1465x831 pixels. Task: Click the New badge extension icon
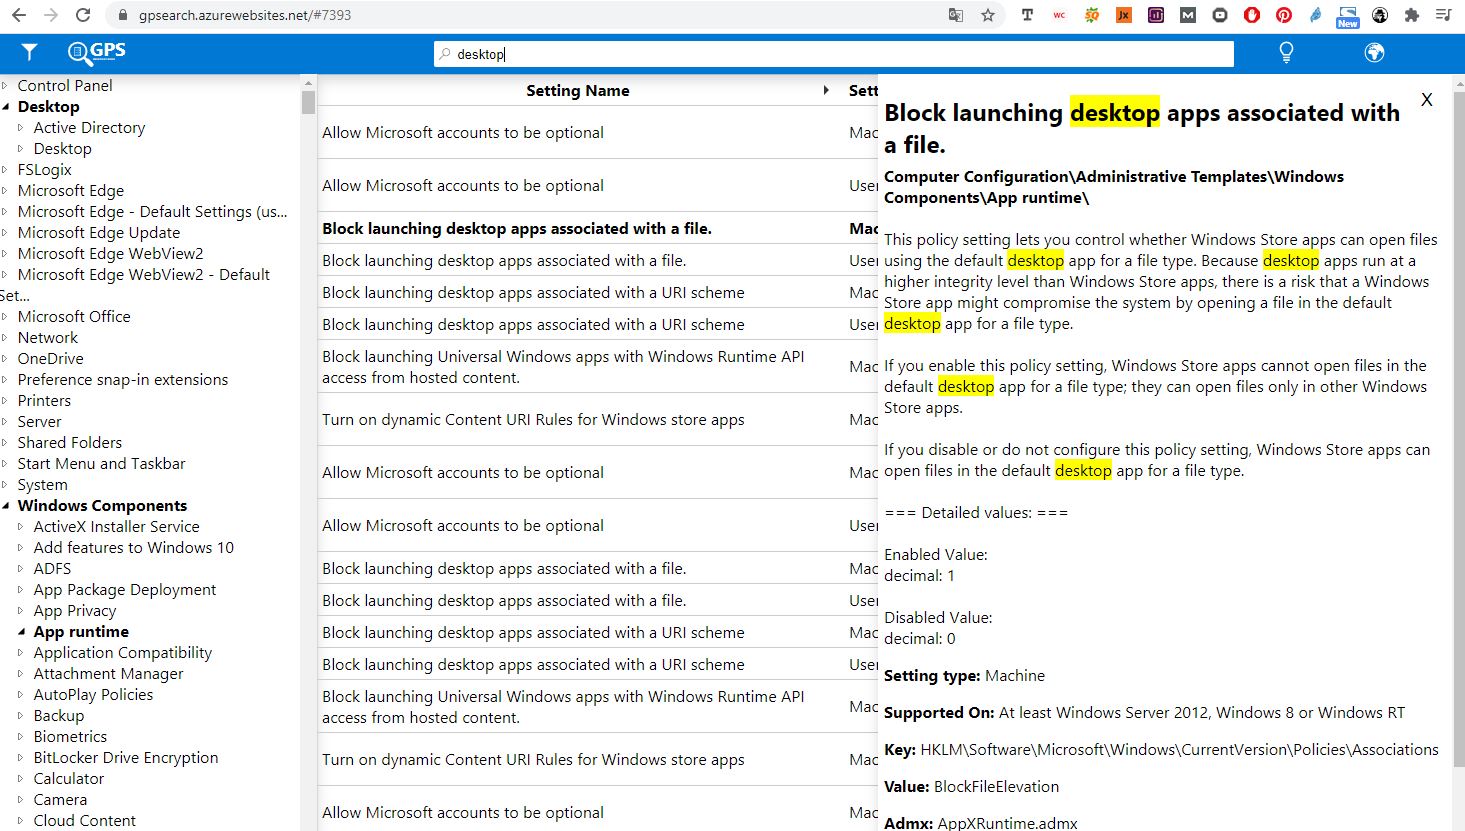1348,17
